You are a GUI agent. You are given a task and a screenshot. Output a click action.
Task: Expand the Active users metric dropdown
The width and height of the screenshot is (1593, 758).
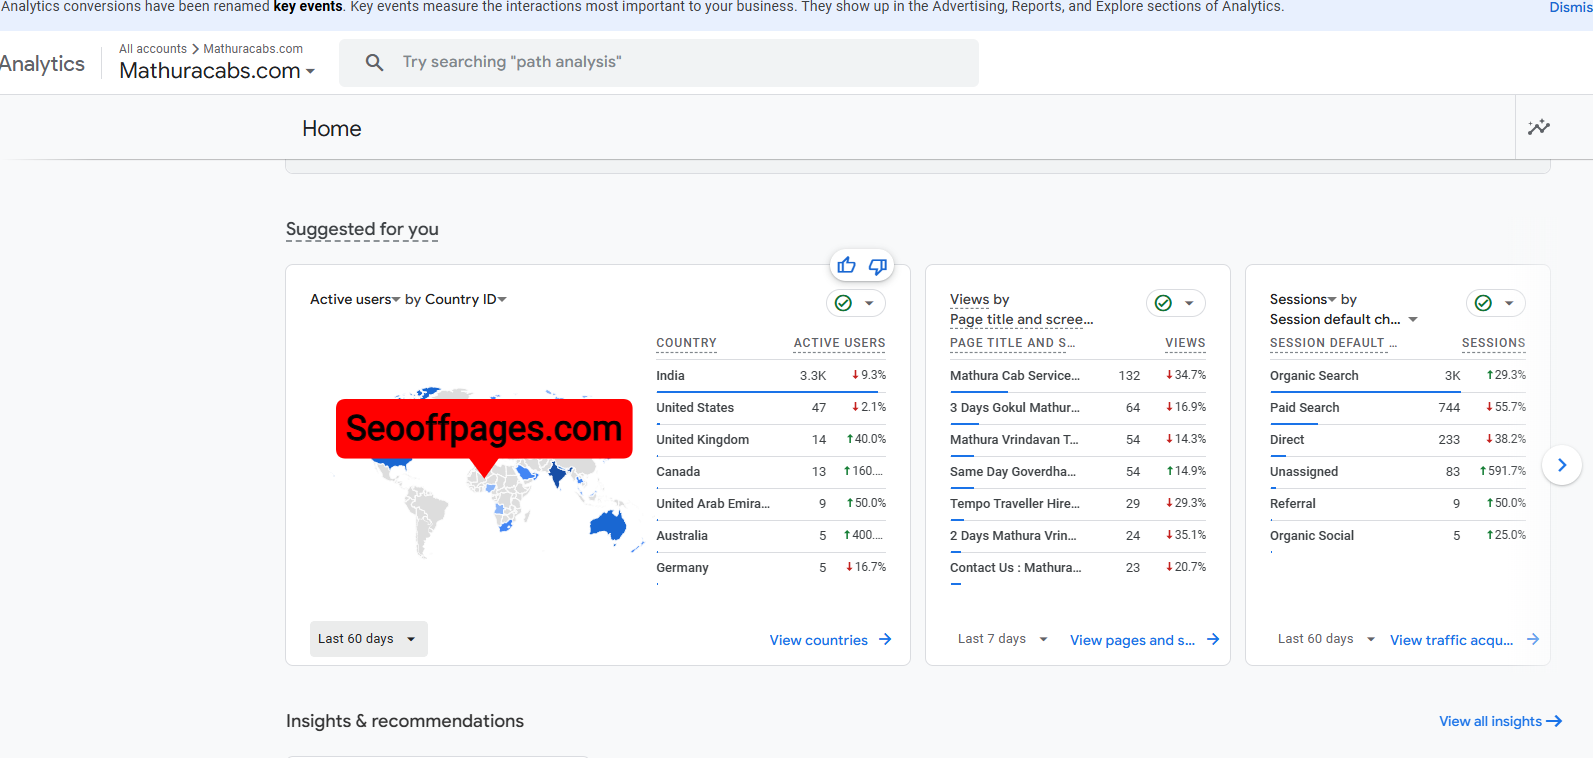pos(355,299)
